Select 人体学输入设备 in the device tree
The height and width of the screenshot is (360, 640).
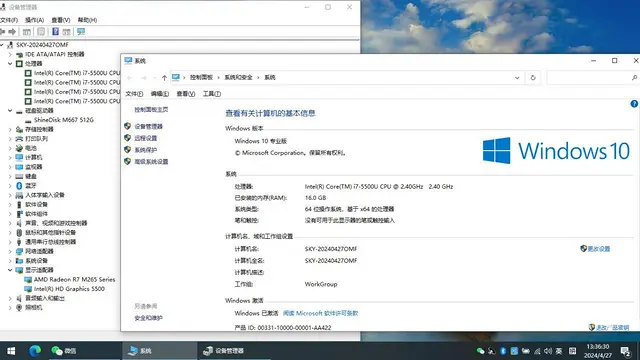(x=45, y=195)
